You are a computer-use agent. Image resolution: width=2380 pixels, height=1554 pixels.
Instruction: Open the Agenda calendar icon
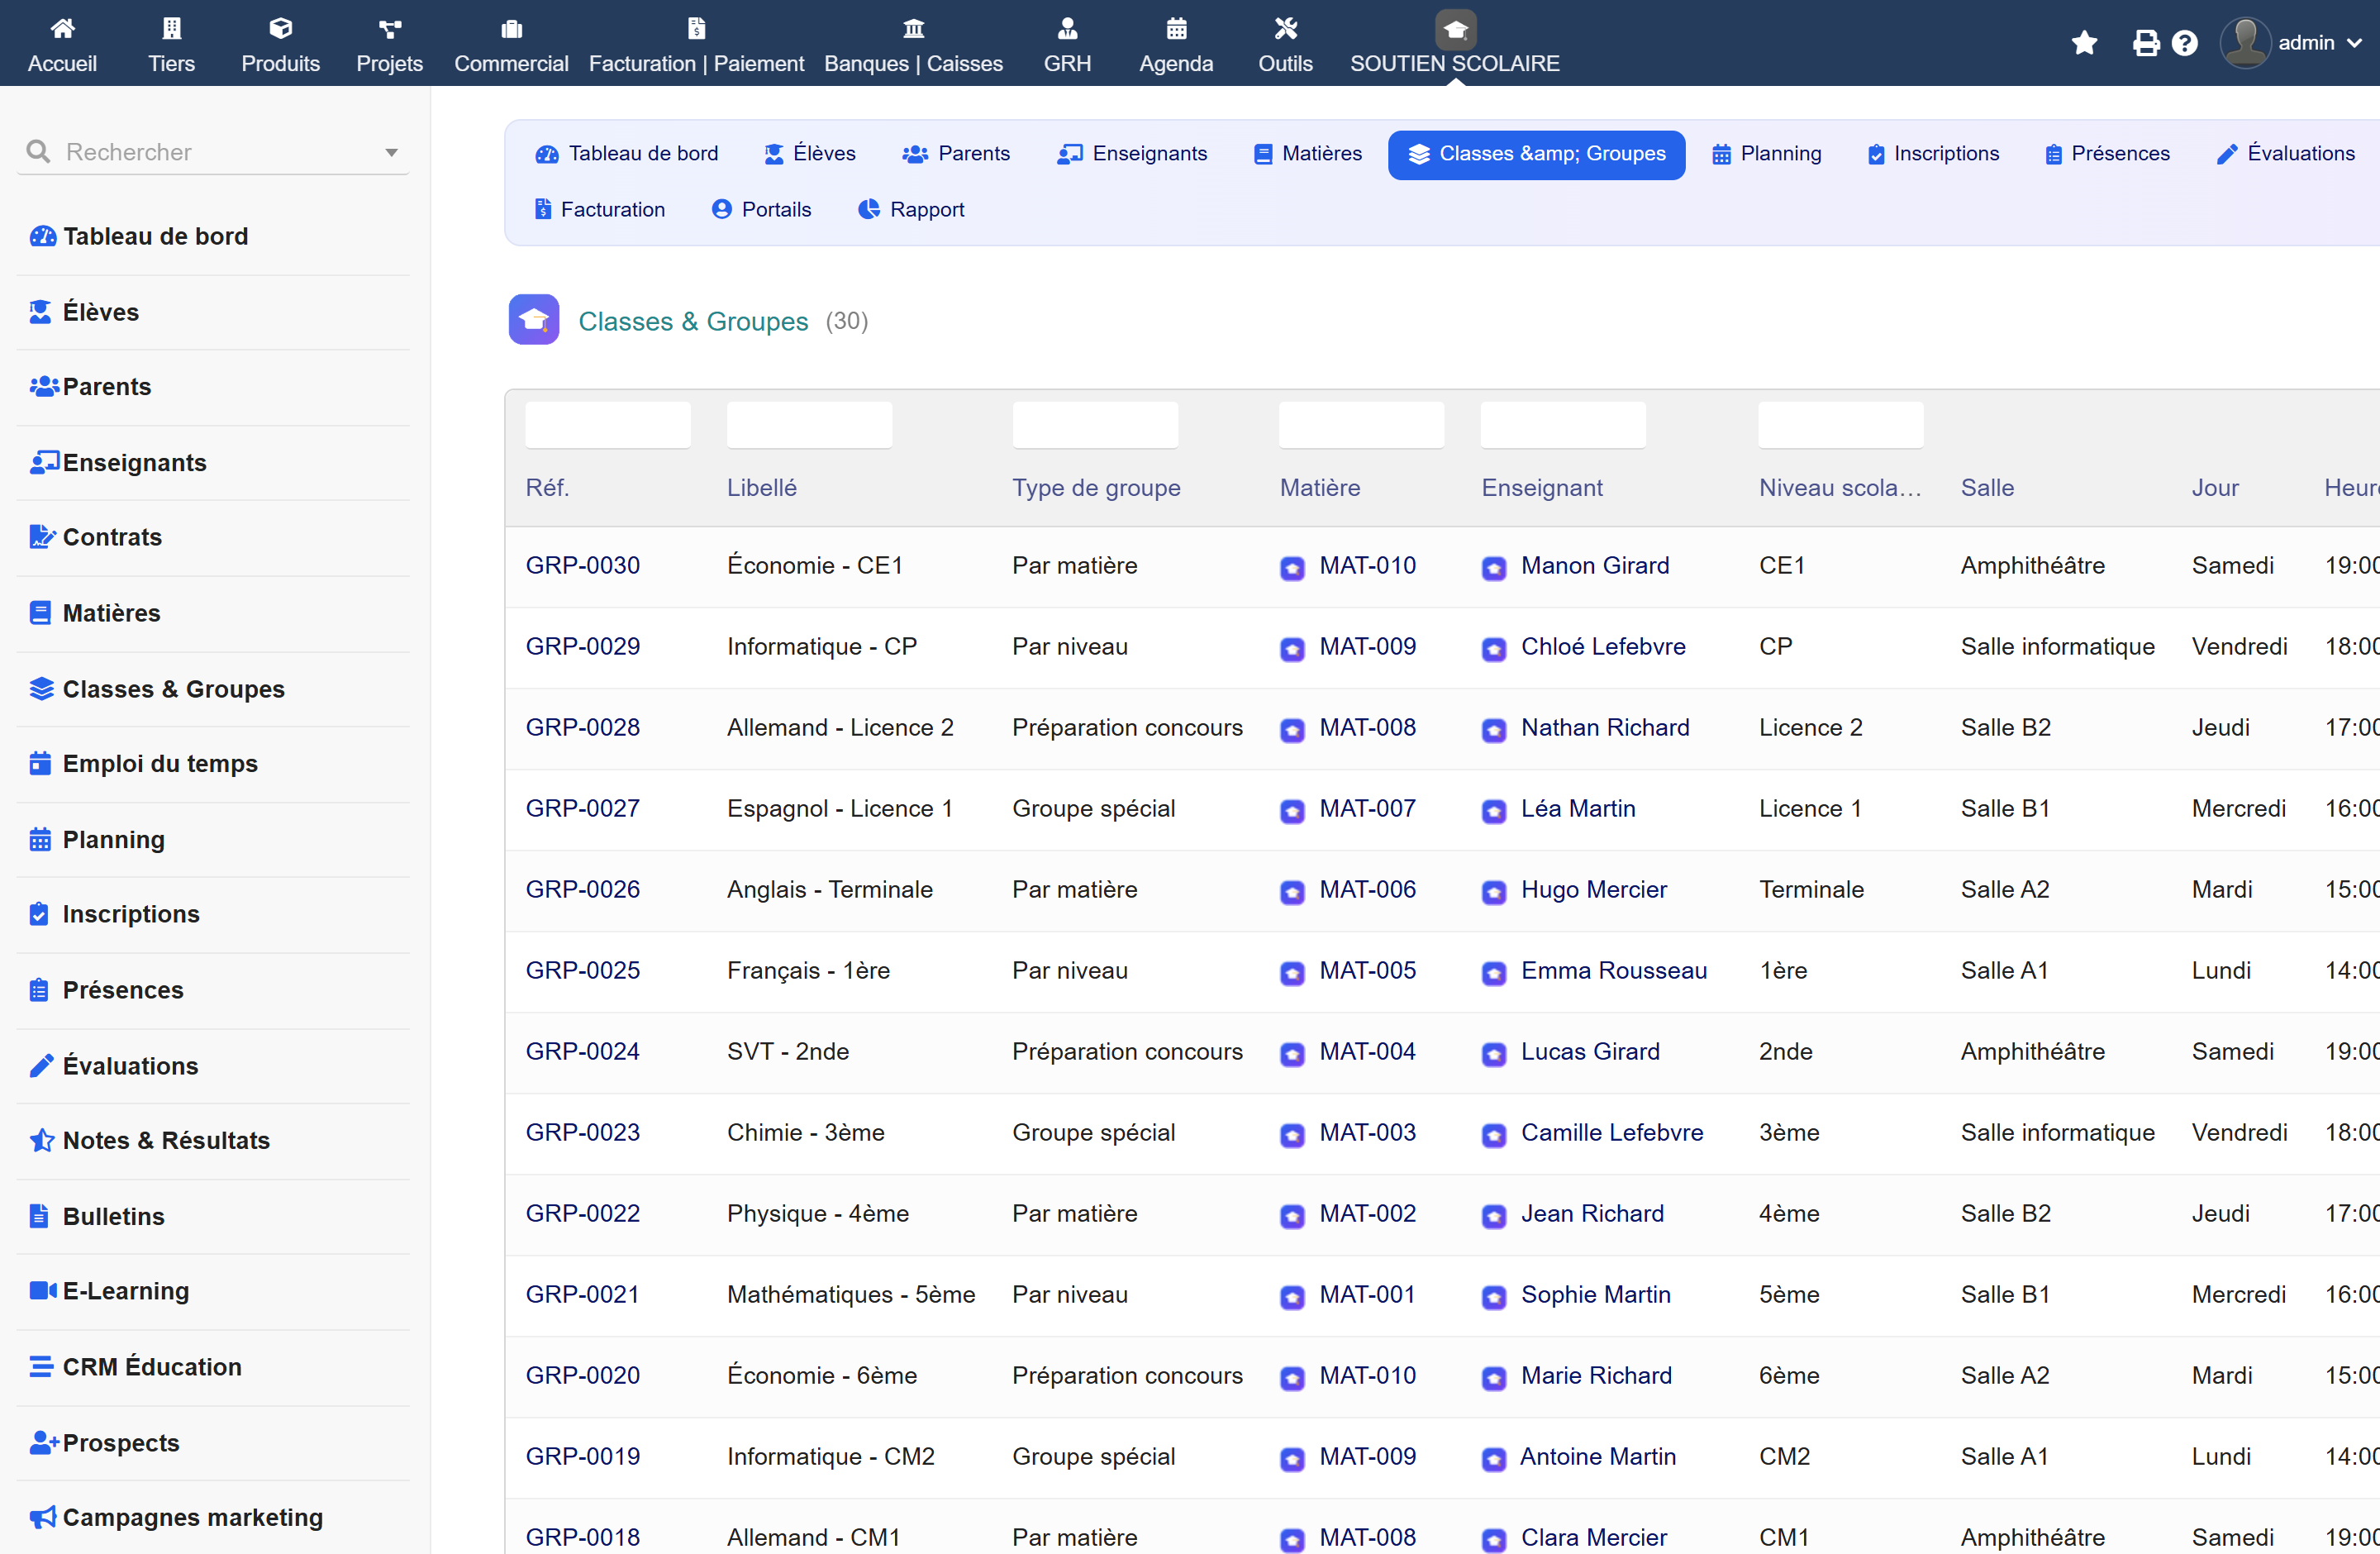(x=1176, y=28)
